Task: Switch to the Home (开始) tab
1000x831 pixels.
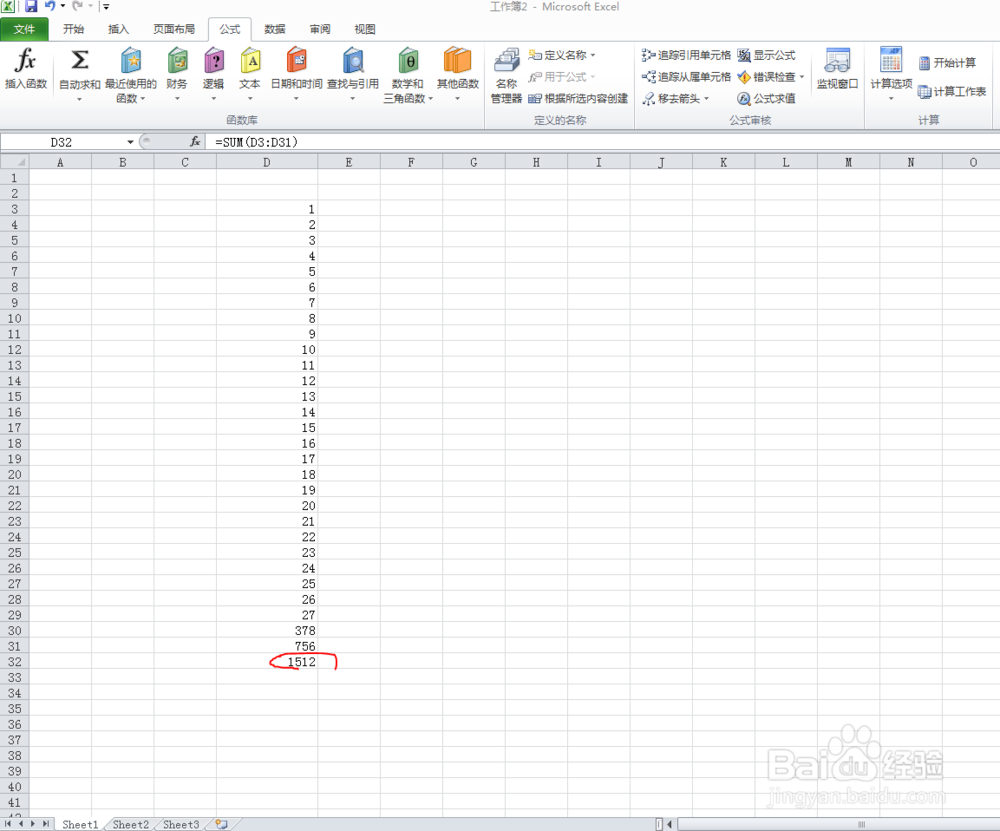Action: [73, 29]
